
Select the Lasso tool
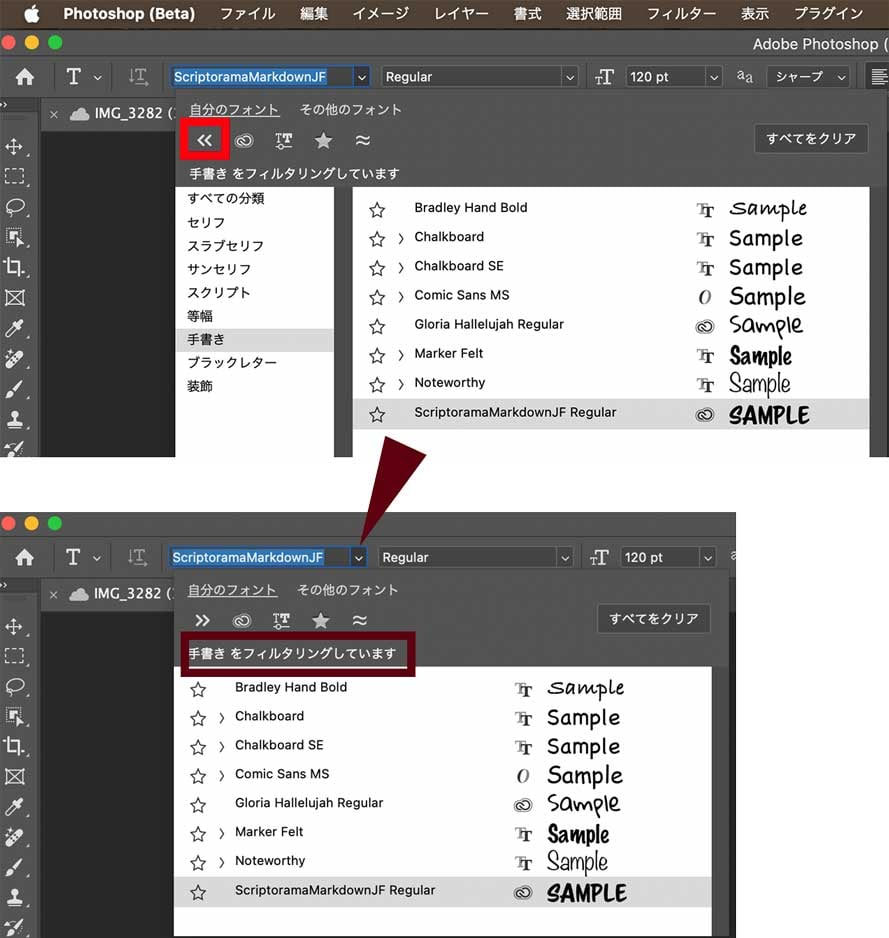coord(15,207)
